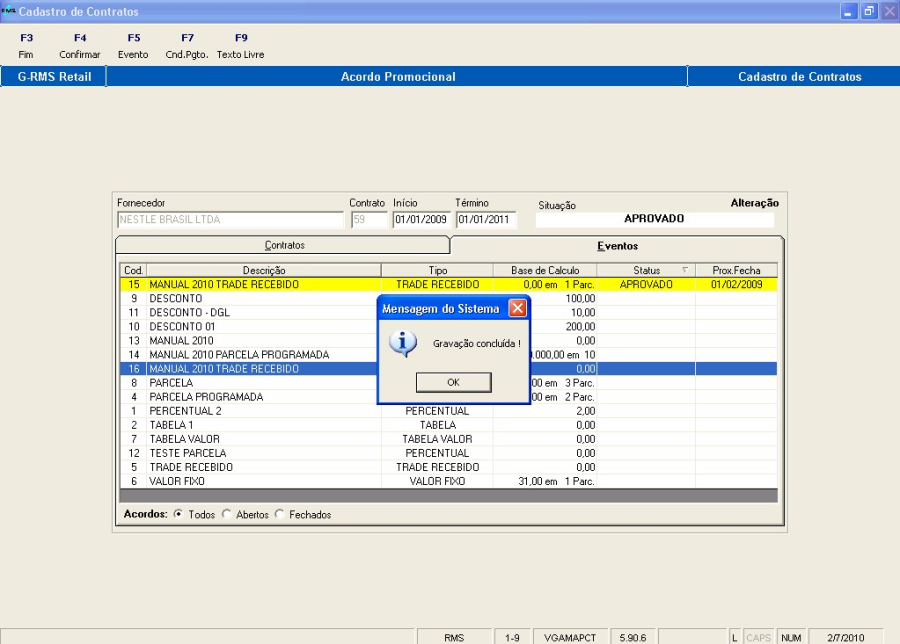Edit the Início date field
Viewport: 900px width, 644px height.
[x=422, y=219]
